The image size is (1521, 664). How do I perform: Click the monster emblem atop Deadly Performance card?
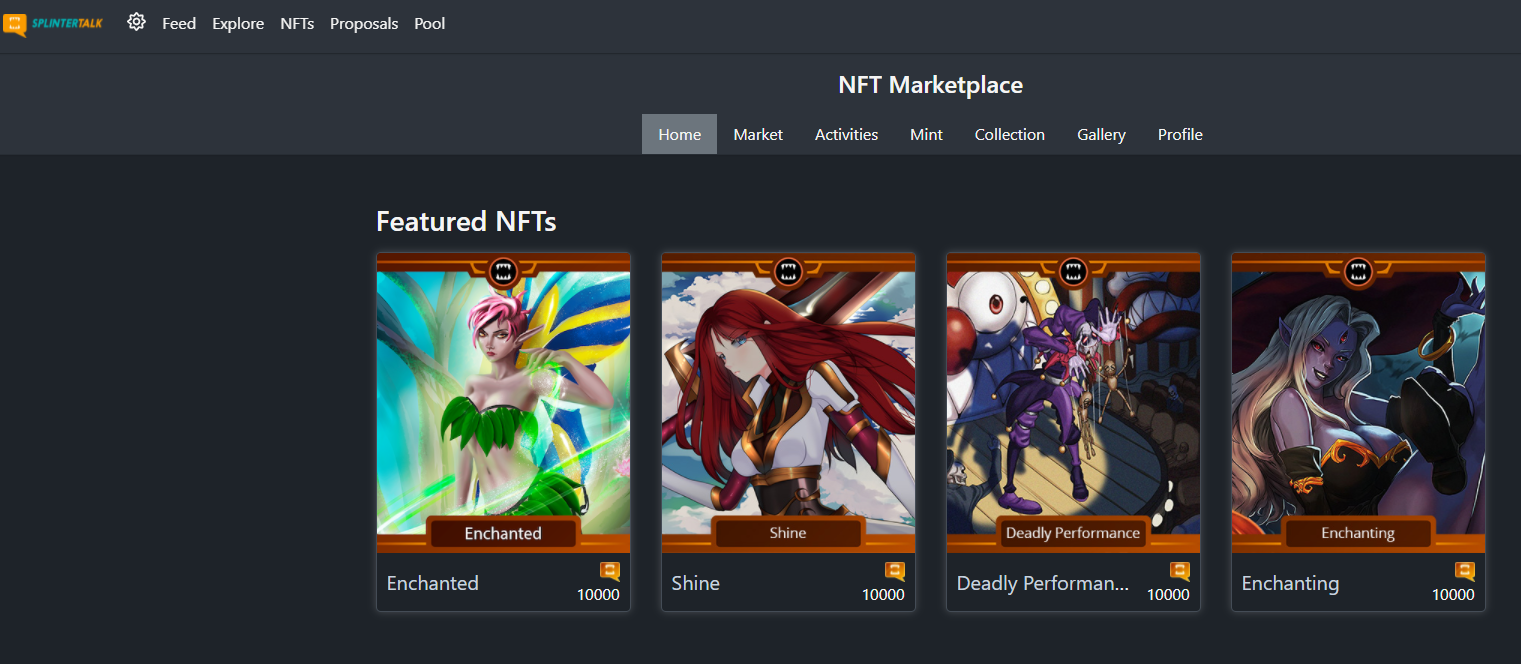pos(1073,270)
